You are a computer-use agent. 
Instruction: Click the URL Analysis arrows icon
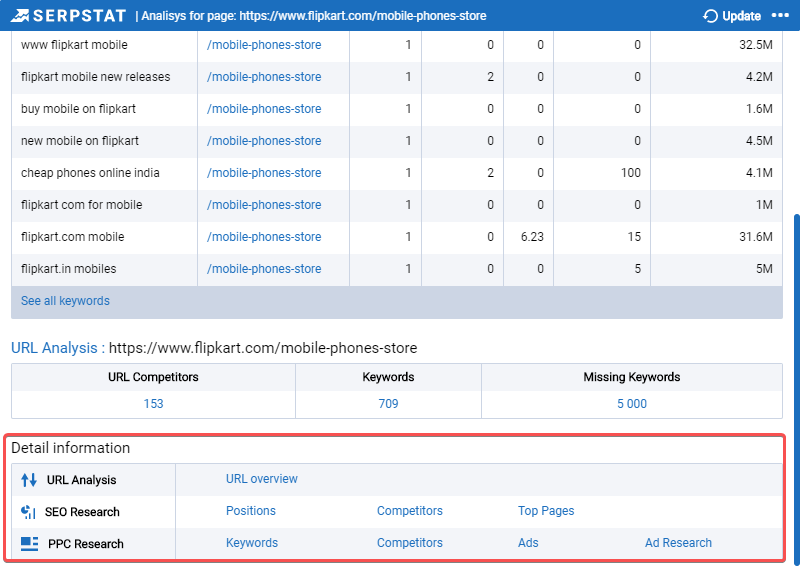click(29, 480)
